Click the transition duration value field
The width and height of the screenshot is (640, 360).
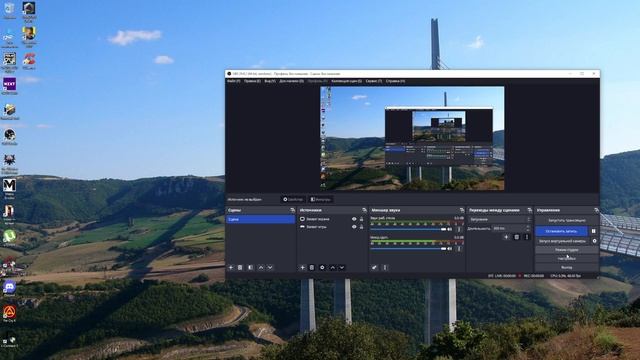point(509,229)
